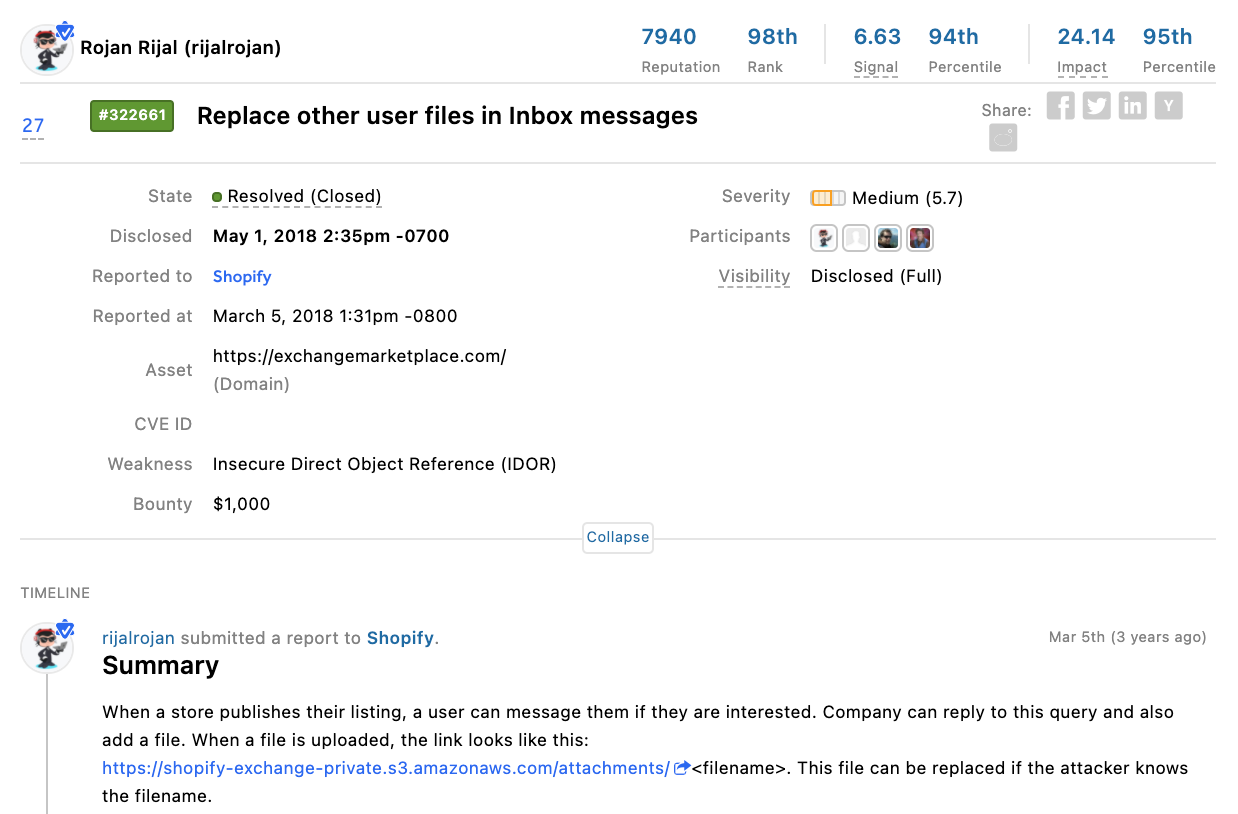This screenshot has height=814, width=1238.
Task: Click the first participant avatar
Action: coord(823,237)
